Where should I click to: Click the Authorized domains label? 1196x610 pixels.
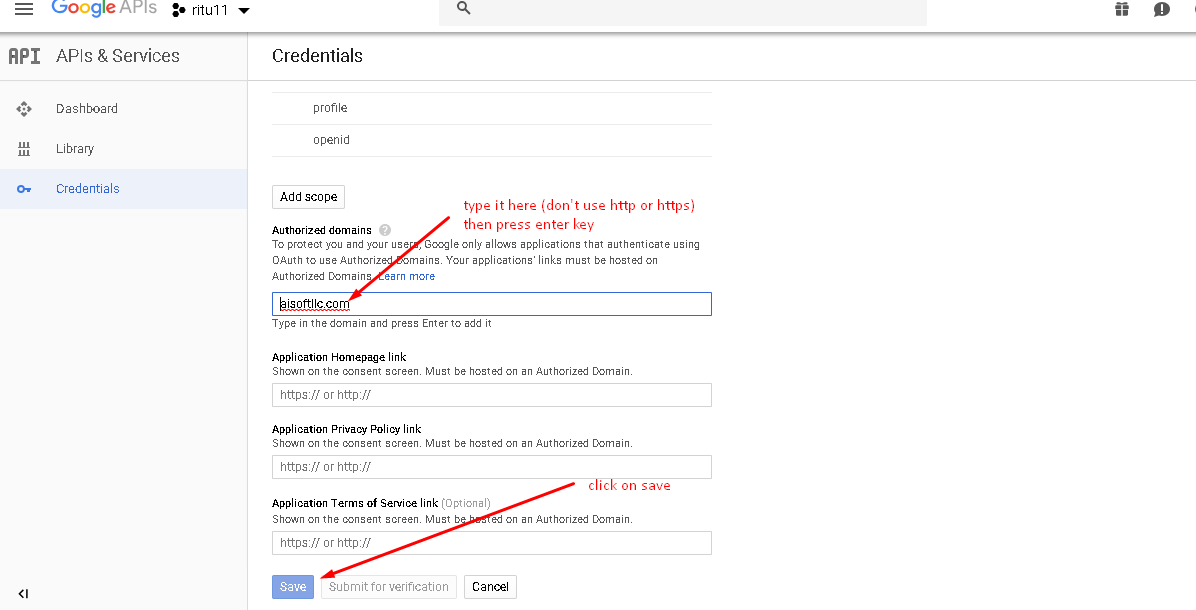coord(322,230)
